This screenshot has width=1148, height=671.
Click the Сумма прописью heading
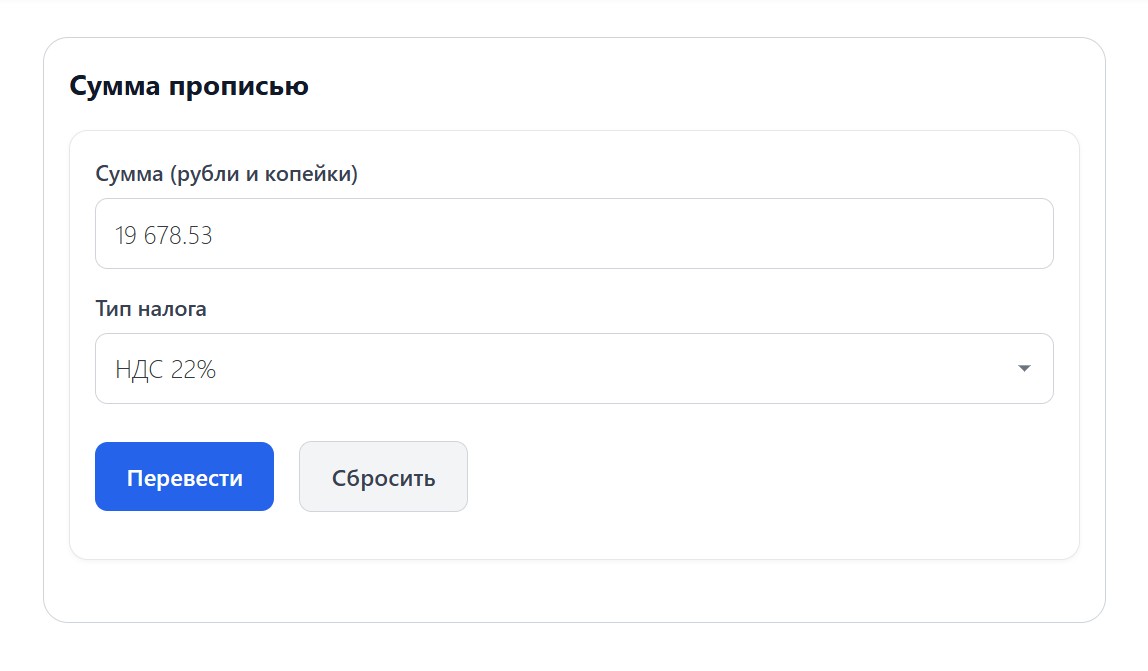(x=188, y=86)
